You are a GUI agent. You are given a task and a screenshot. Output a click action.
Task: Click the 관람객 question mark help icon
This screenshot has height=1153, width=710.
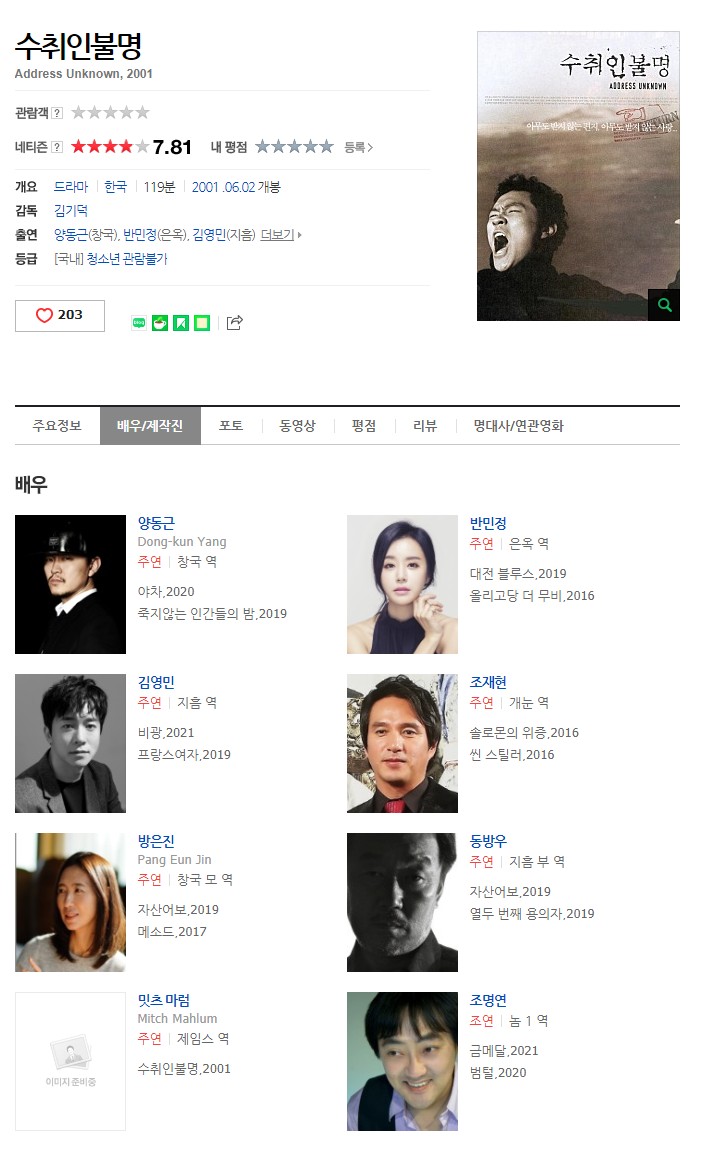[57, 113]
